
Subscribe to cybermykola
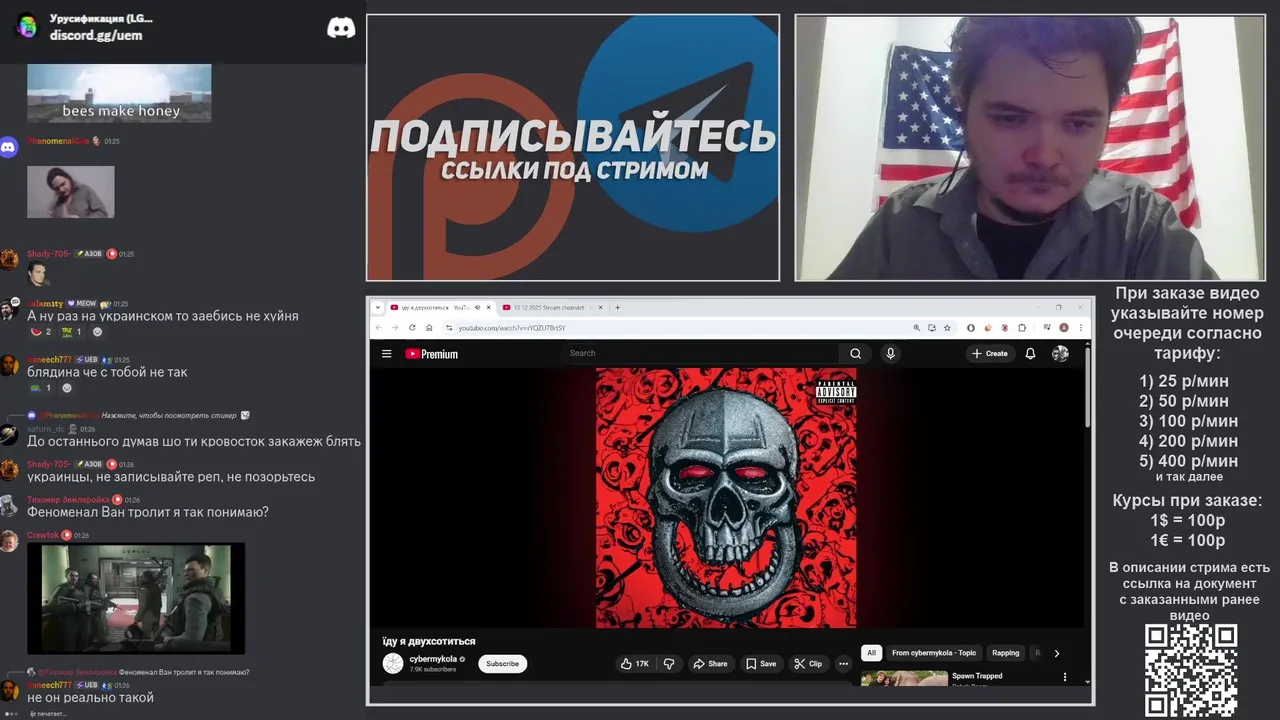pos(502,663)
